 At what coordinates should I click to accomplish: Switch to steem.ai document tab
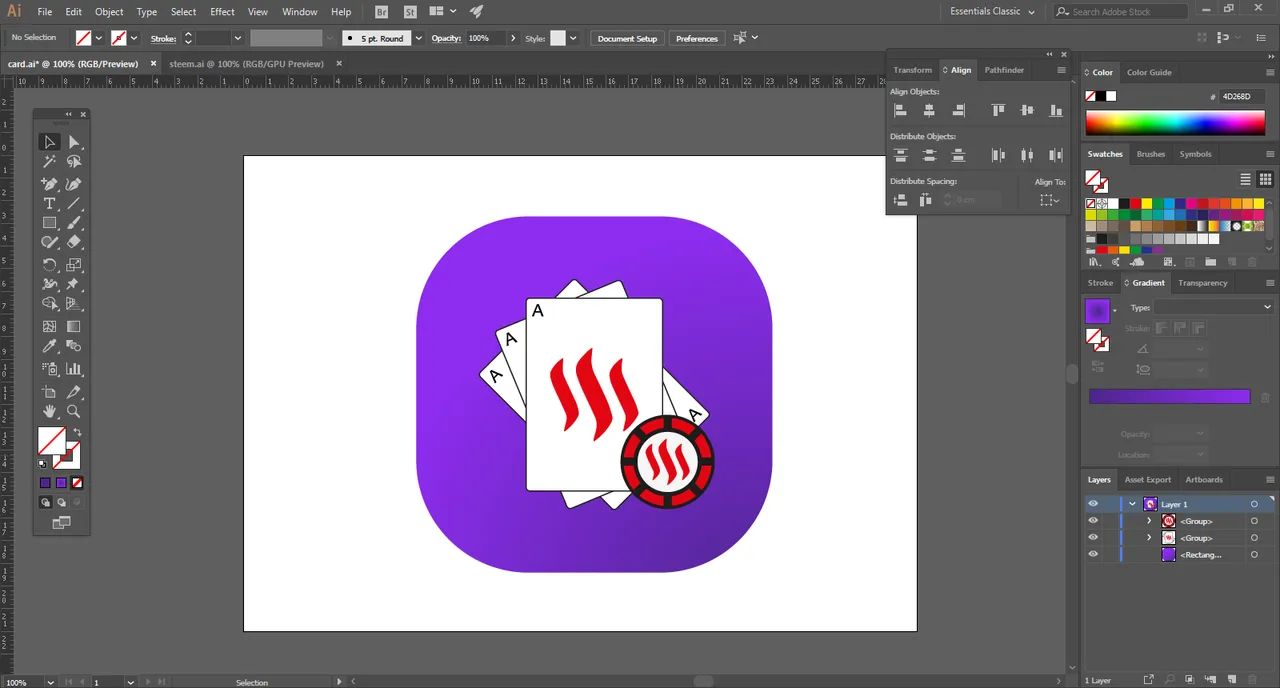click(x=246, y=63)
